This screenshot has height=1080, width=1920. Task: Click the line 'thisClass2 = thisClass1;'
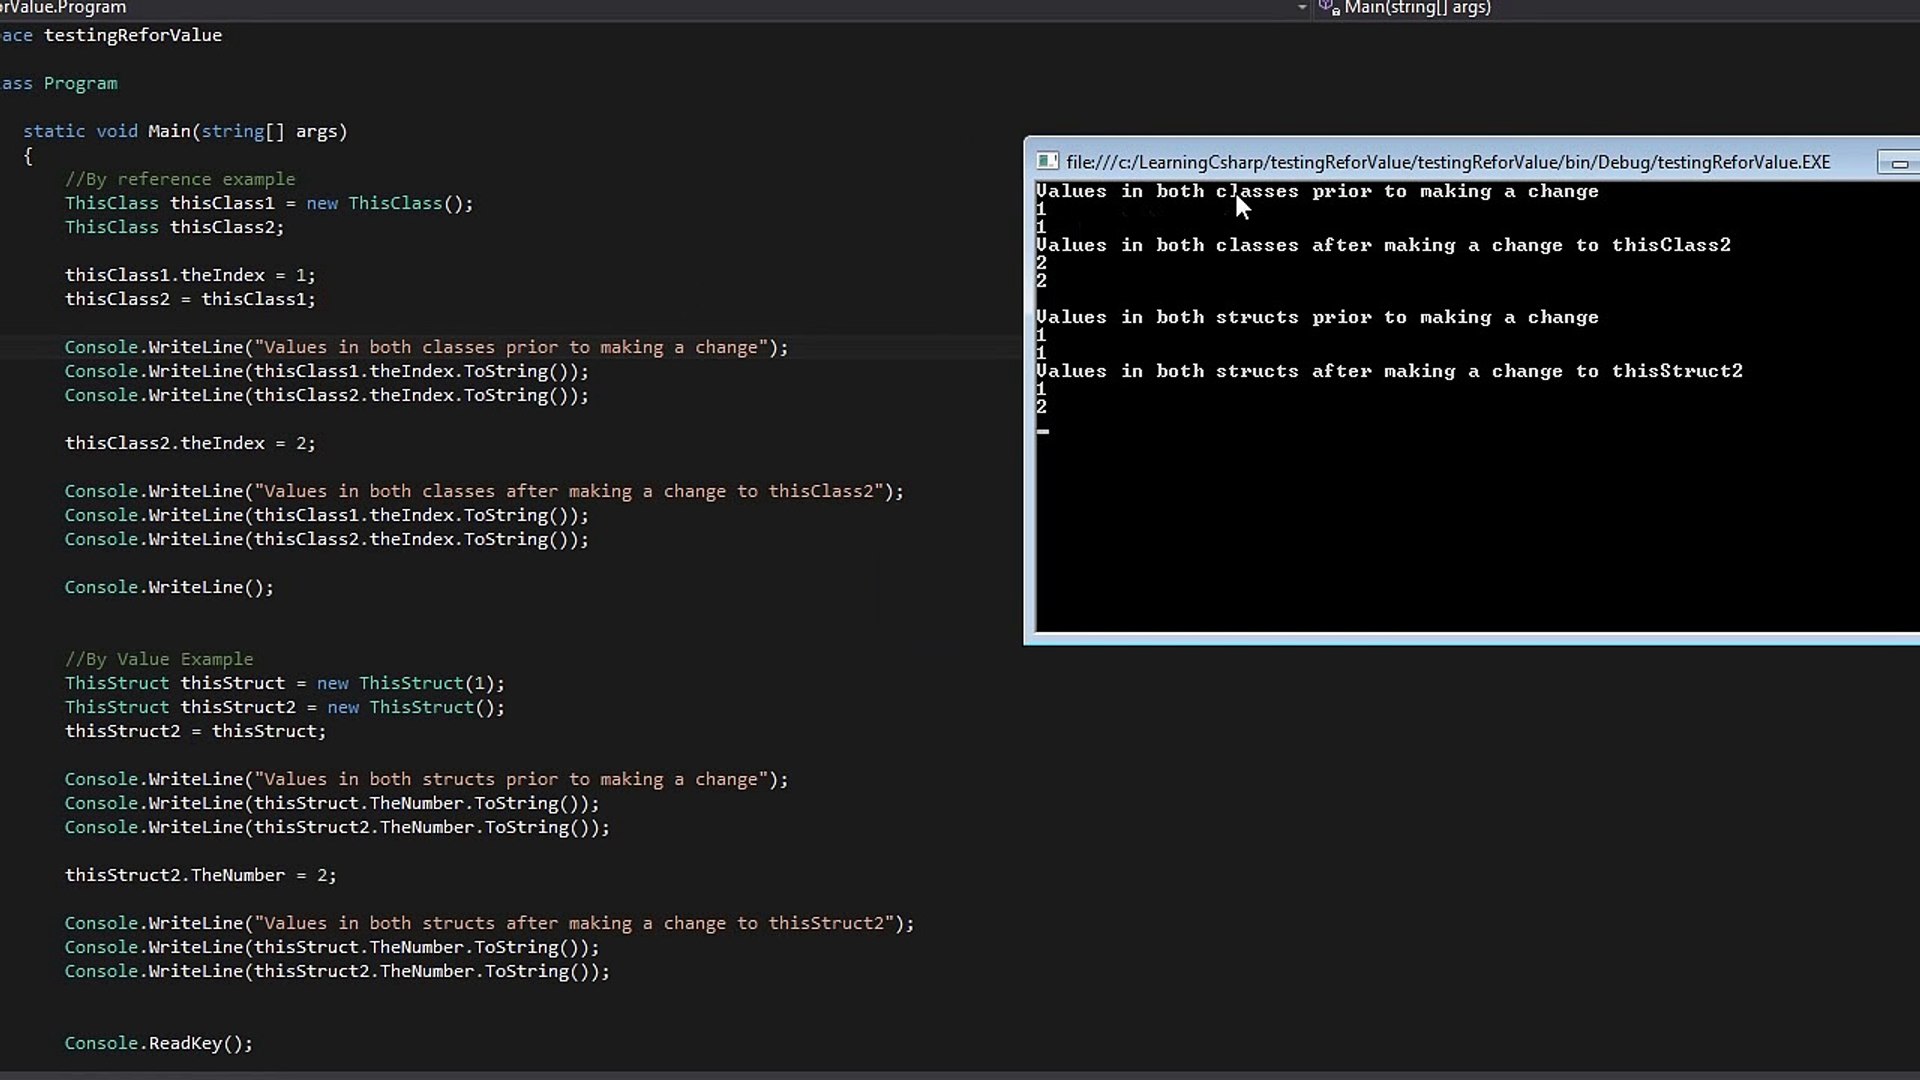(190, 299)
